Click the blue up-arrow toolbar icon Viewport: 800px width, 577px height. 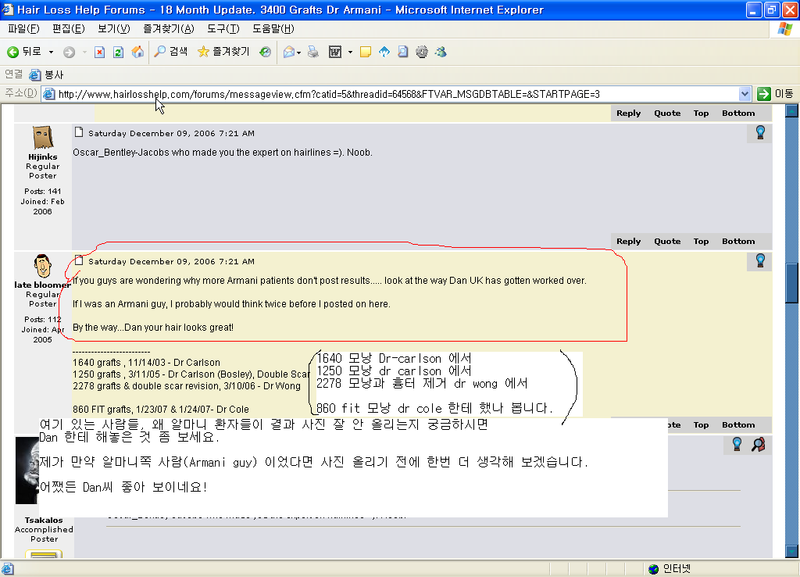[x=384, y=52]
